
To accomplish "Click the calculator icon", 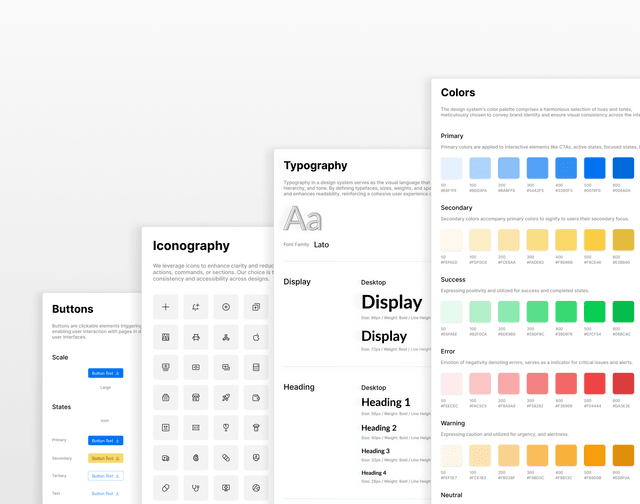I will pos(256,368).
